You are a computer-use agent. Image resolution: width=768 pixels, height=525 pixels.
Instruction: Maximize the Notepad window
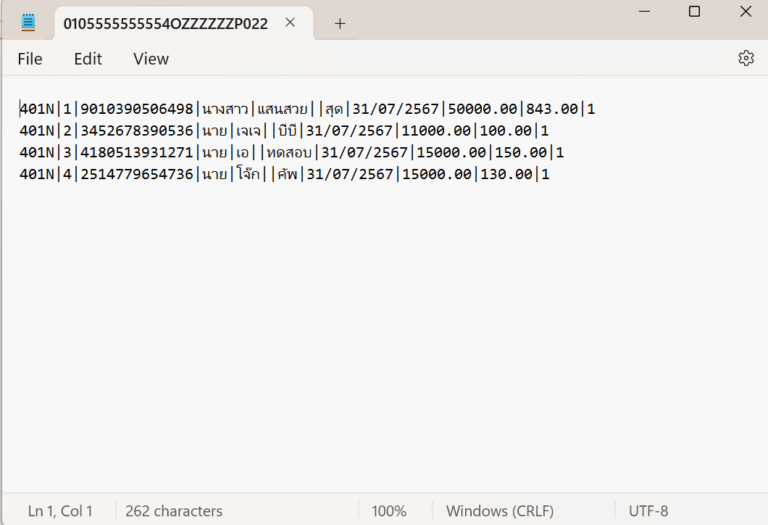(x=695, y=11)
